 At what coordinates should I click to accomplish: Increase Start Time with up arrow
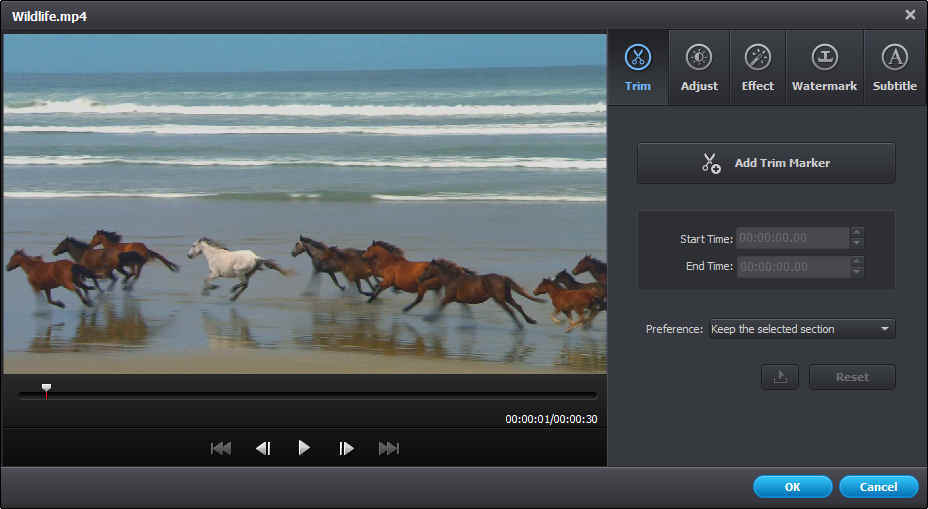(856, 232)
